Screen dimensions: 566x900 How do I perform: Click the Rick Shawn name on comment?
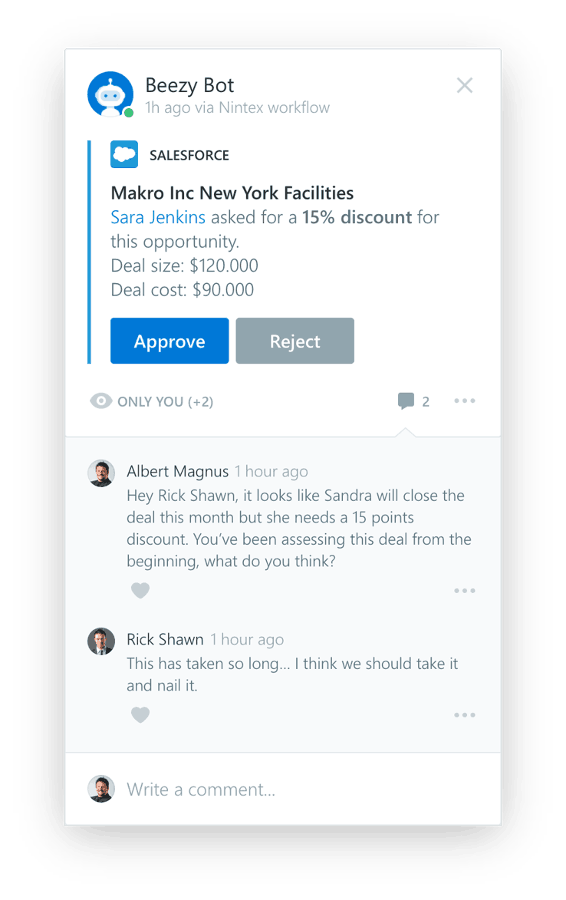tap(165, 639)
